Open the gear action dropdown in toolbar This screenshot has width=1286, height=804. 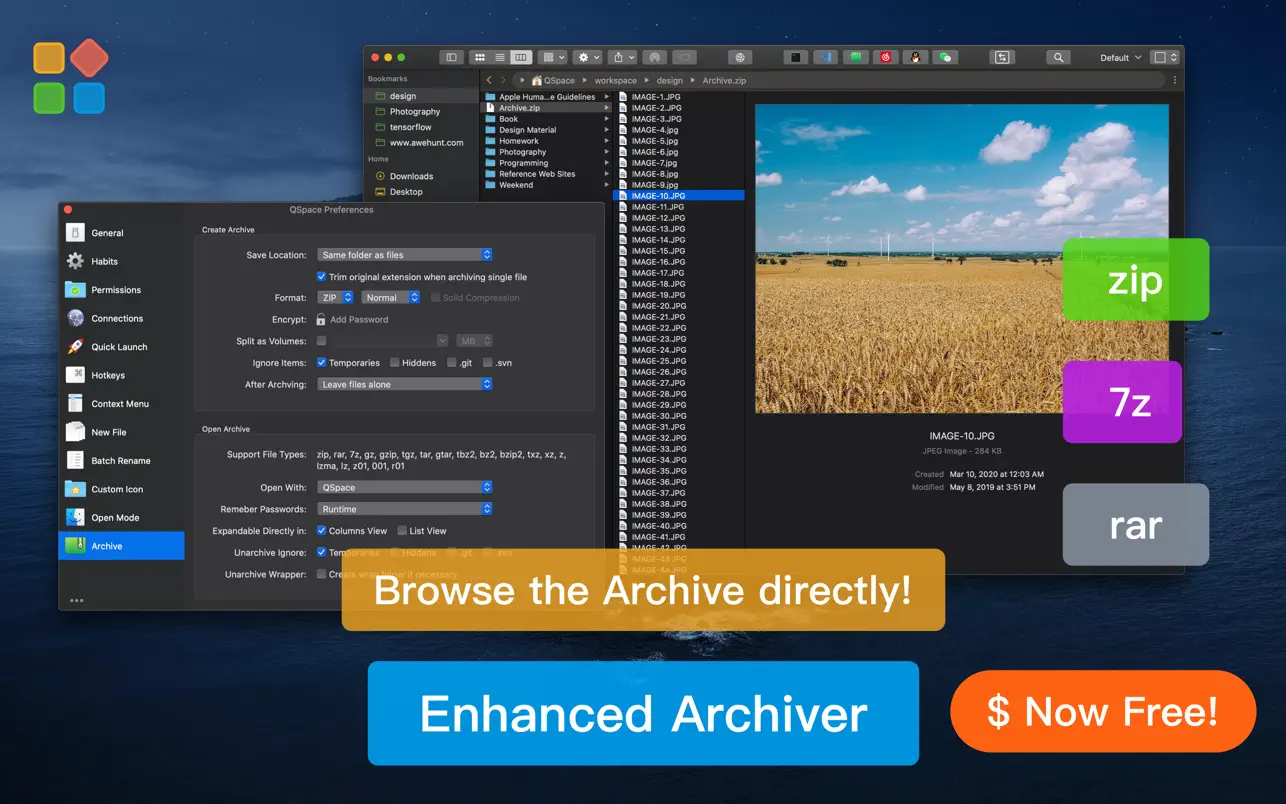click(588, 58)
